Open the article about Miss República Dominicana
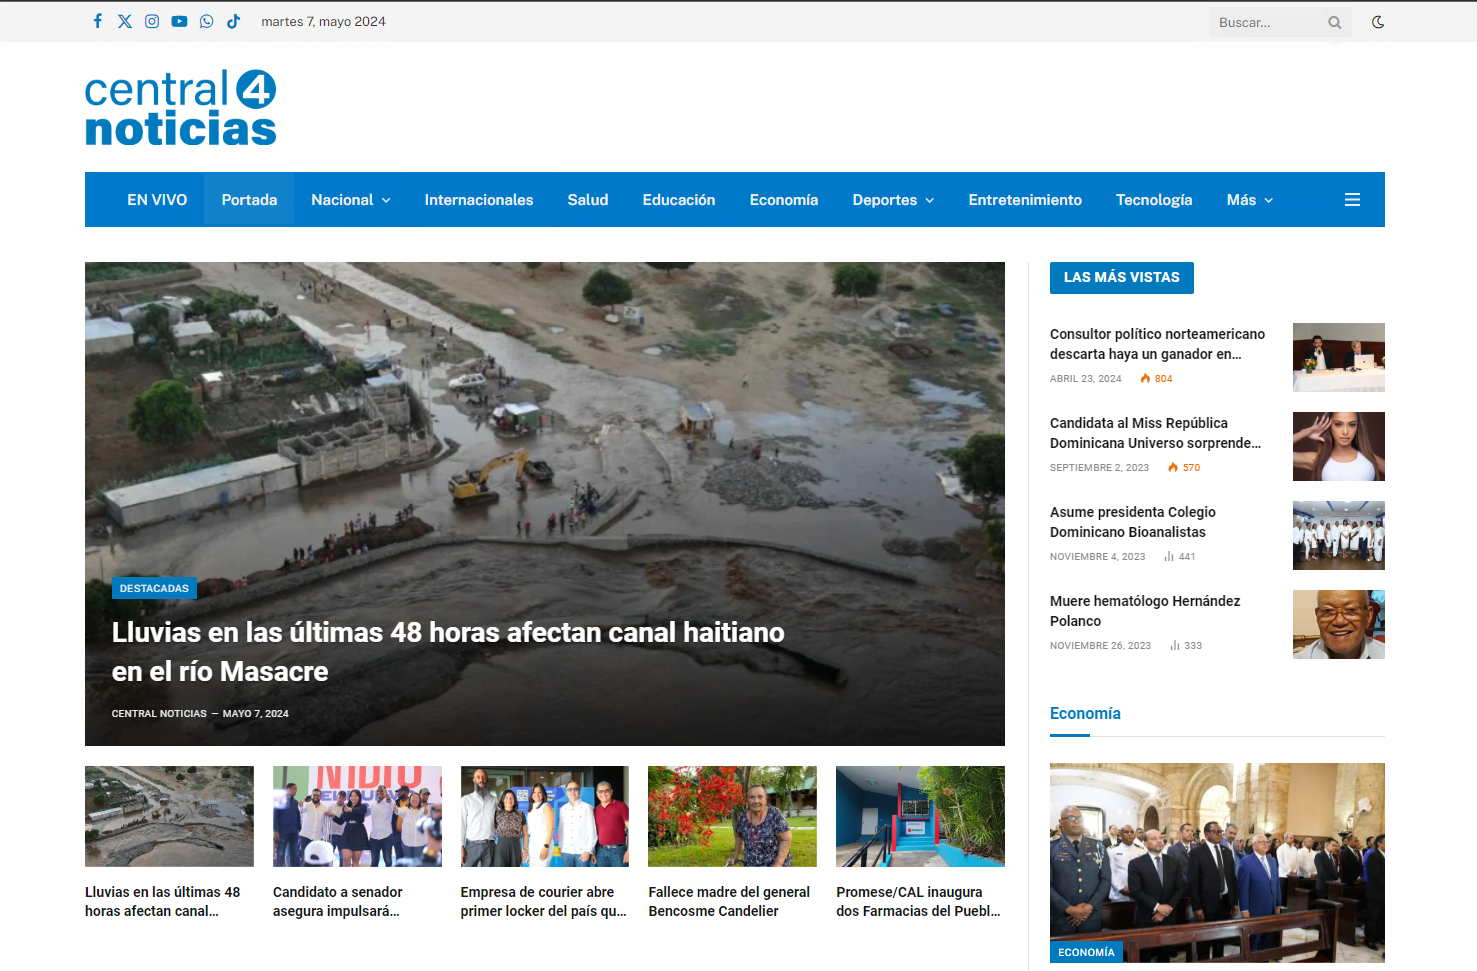Image resolution: width=1477 pixels, height=971 pixels. tap(1155, 433)
